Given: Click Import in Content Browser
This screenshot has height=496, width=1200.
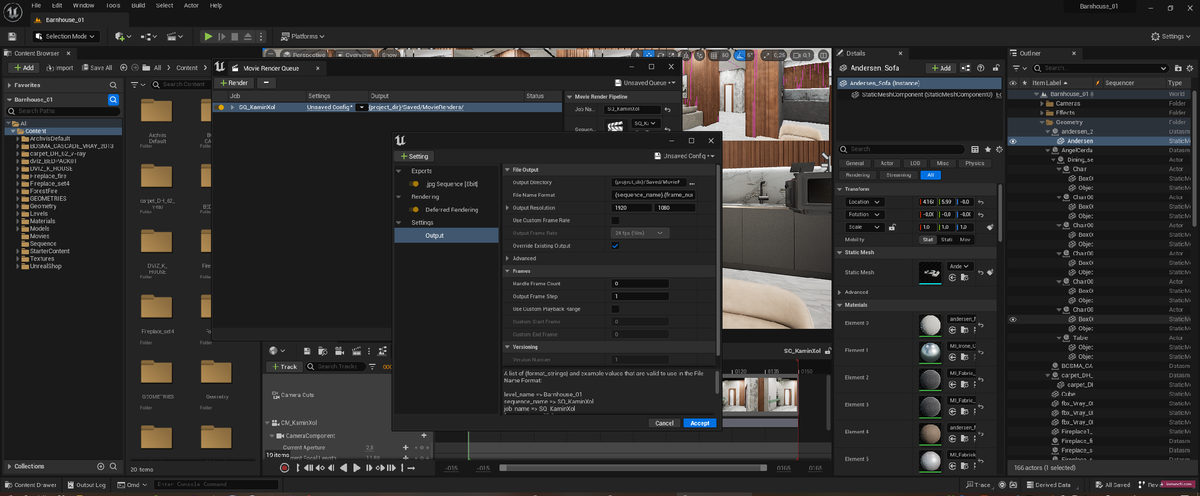Looking at the screenshot, I should [59, 67].
